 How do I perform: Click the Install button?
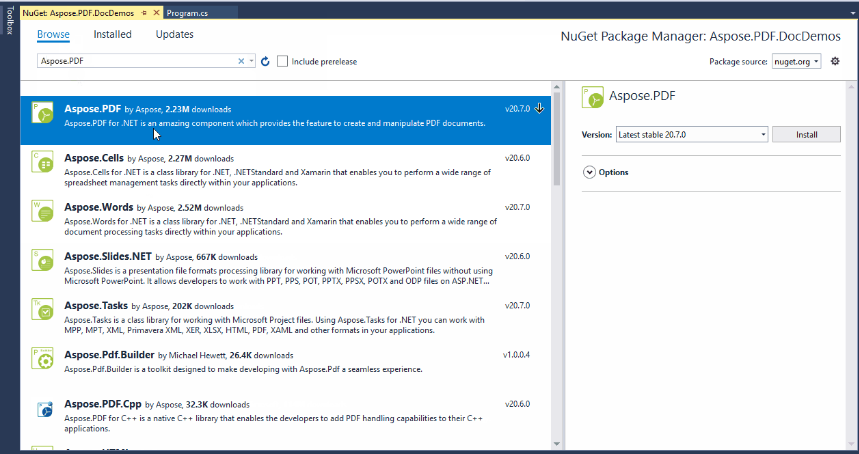click(x=806, y=134)
